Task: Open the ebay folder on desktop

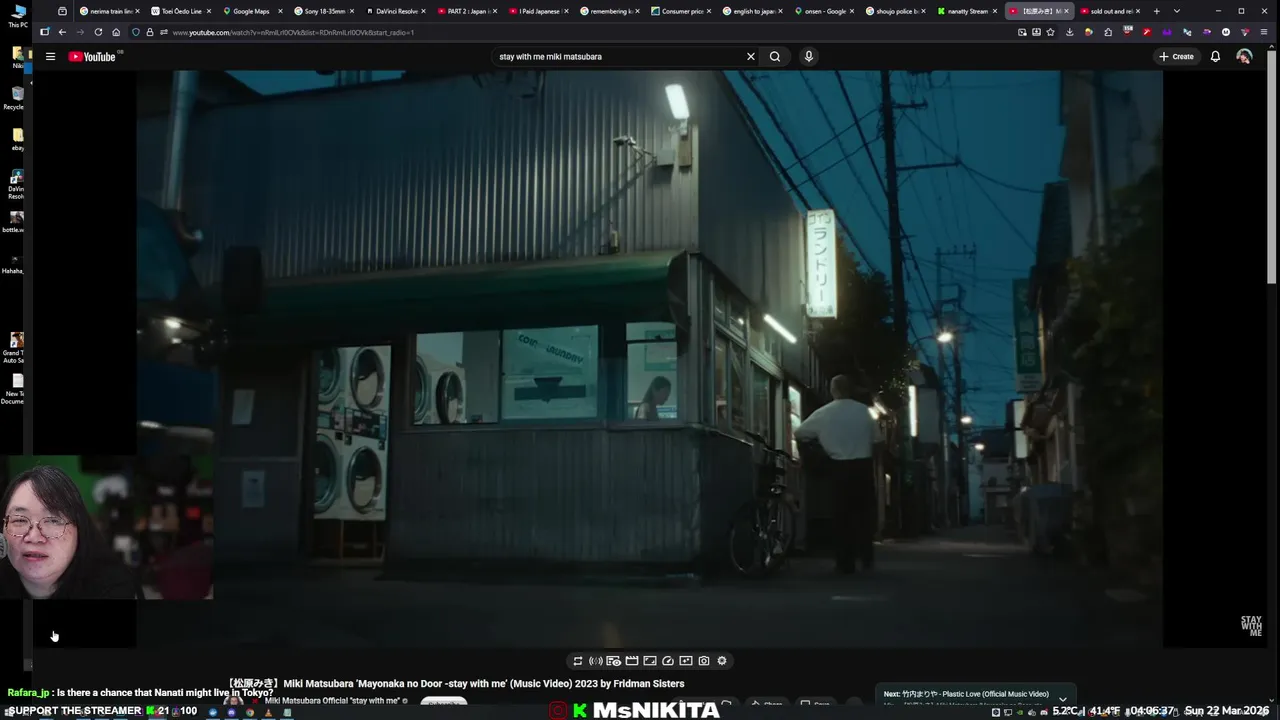Action: click(x=17, y=139)
